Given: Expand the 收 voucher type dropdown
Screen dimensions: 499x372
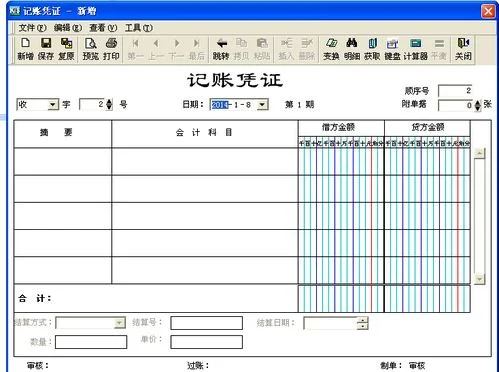Looking at the screenshot, I should [x=52, y=105].
